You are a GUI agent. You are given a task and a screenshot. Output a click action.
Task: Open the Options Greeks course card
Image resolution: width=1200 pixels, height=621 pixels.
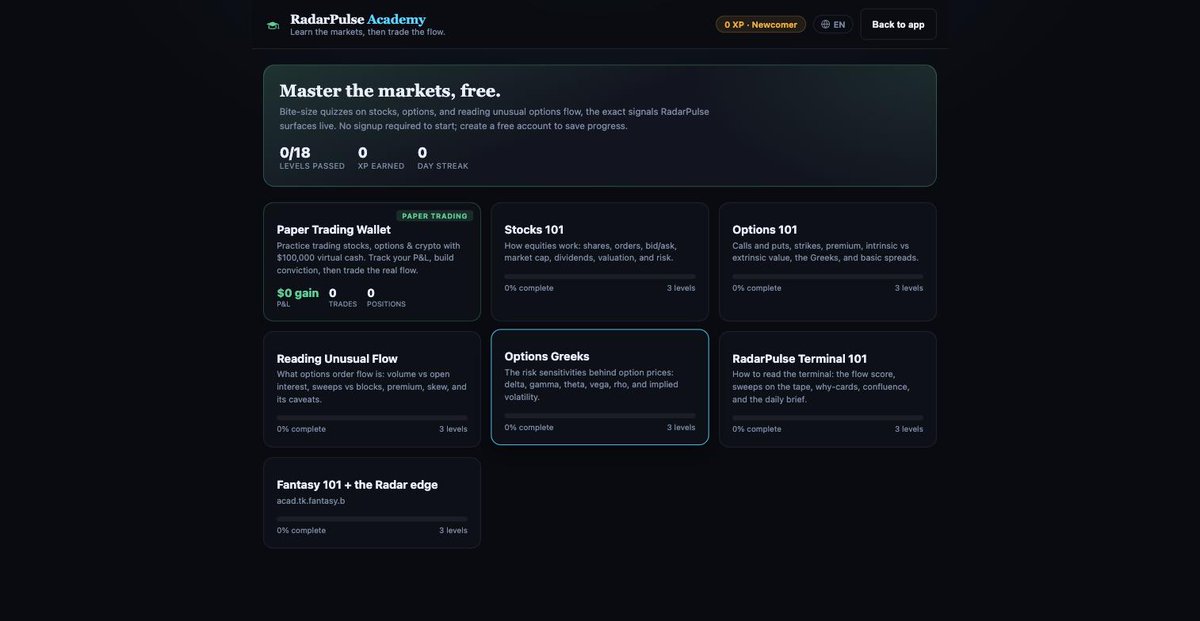coord(600,387)
